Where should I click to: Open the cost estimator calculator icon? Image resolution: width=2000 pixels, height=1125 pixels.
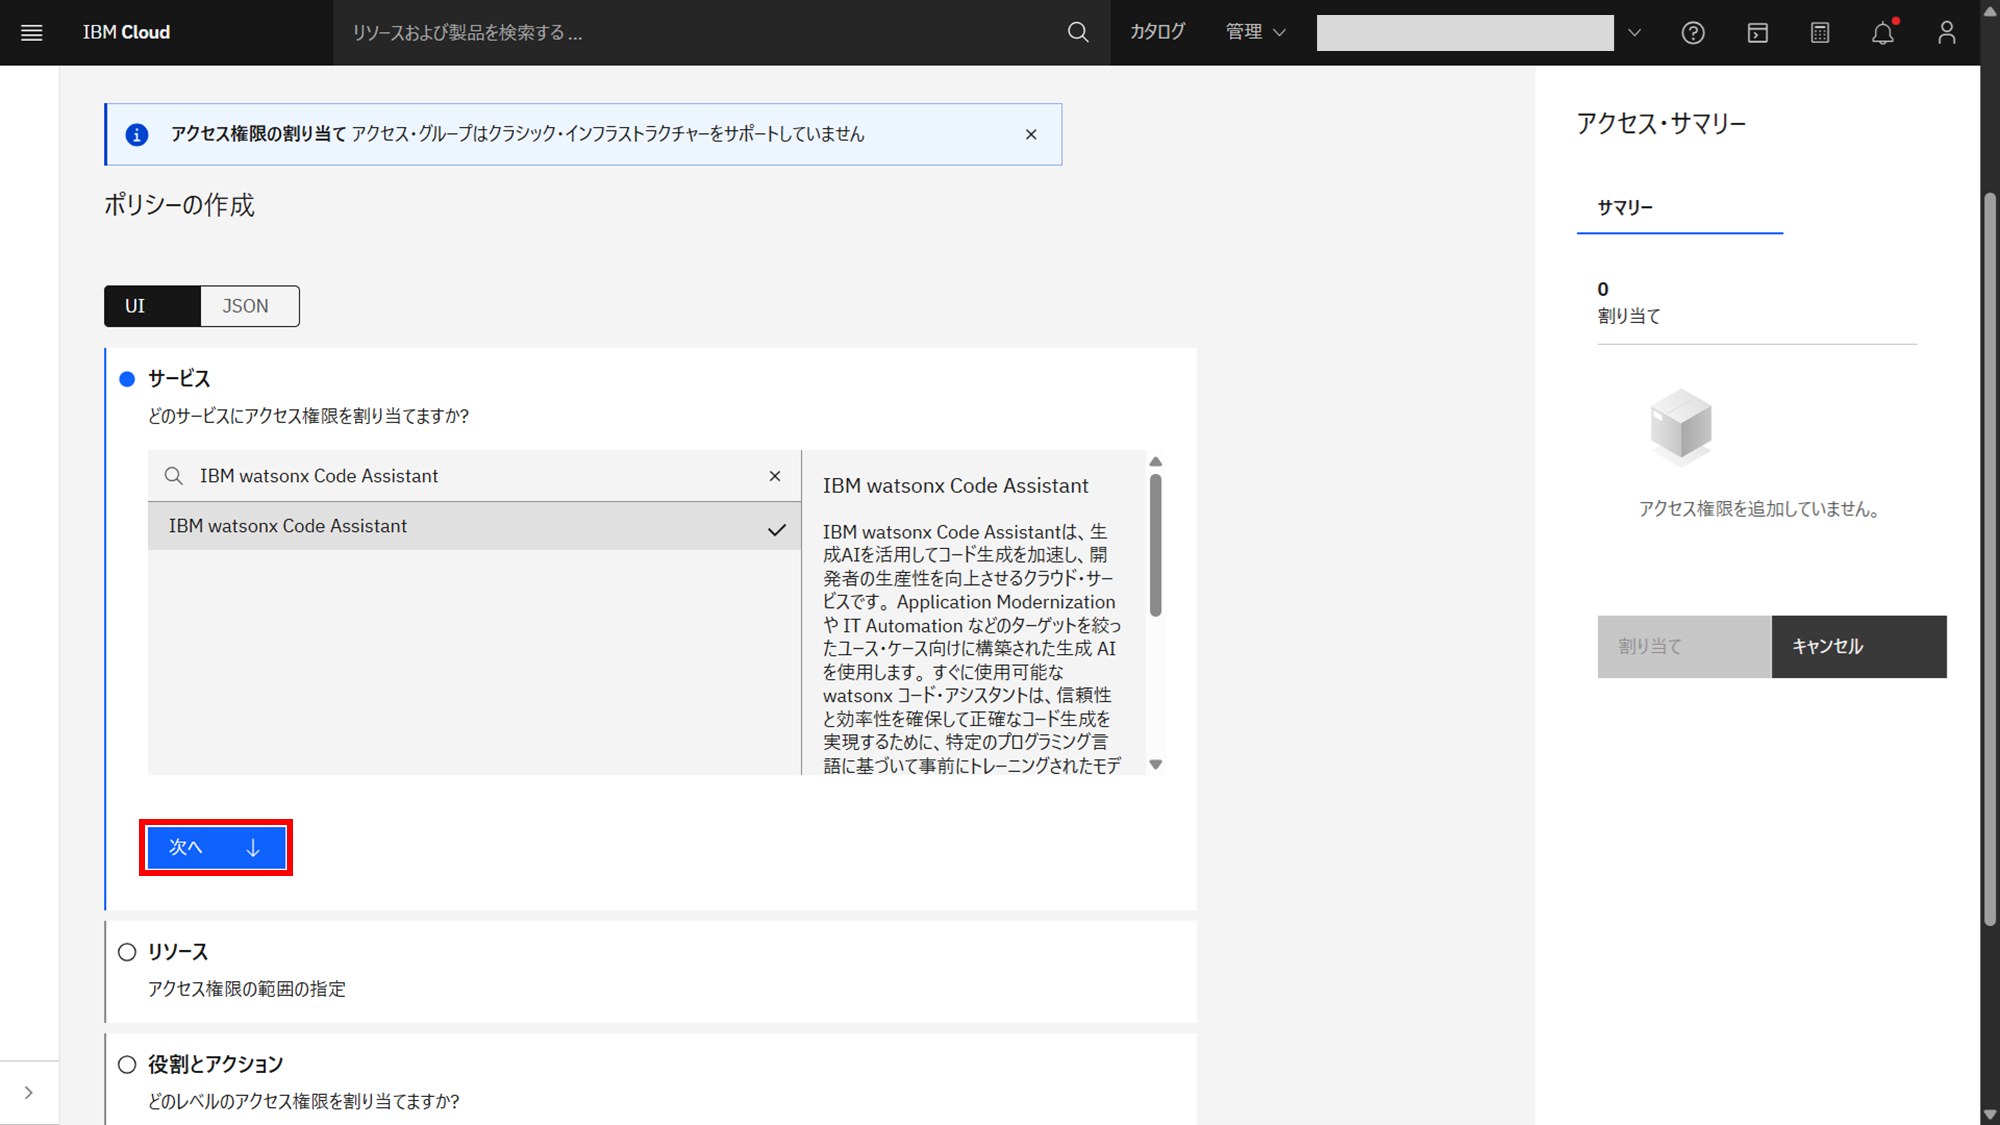click(x=1820, y=32)
